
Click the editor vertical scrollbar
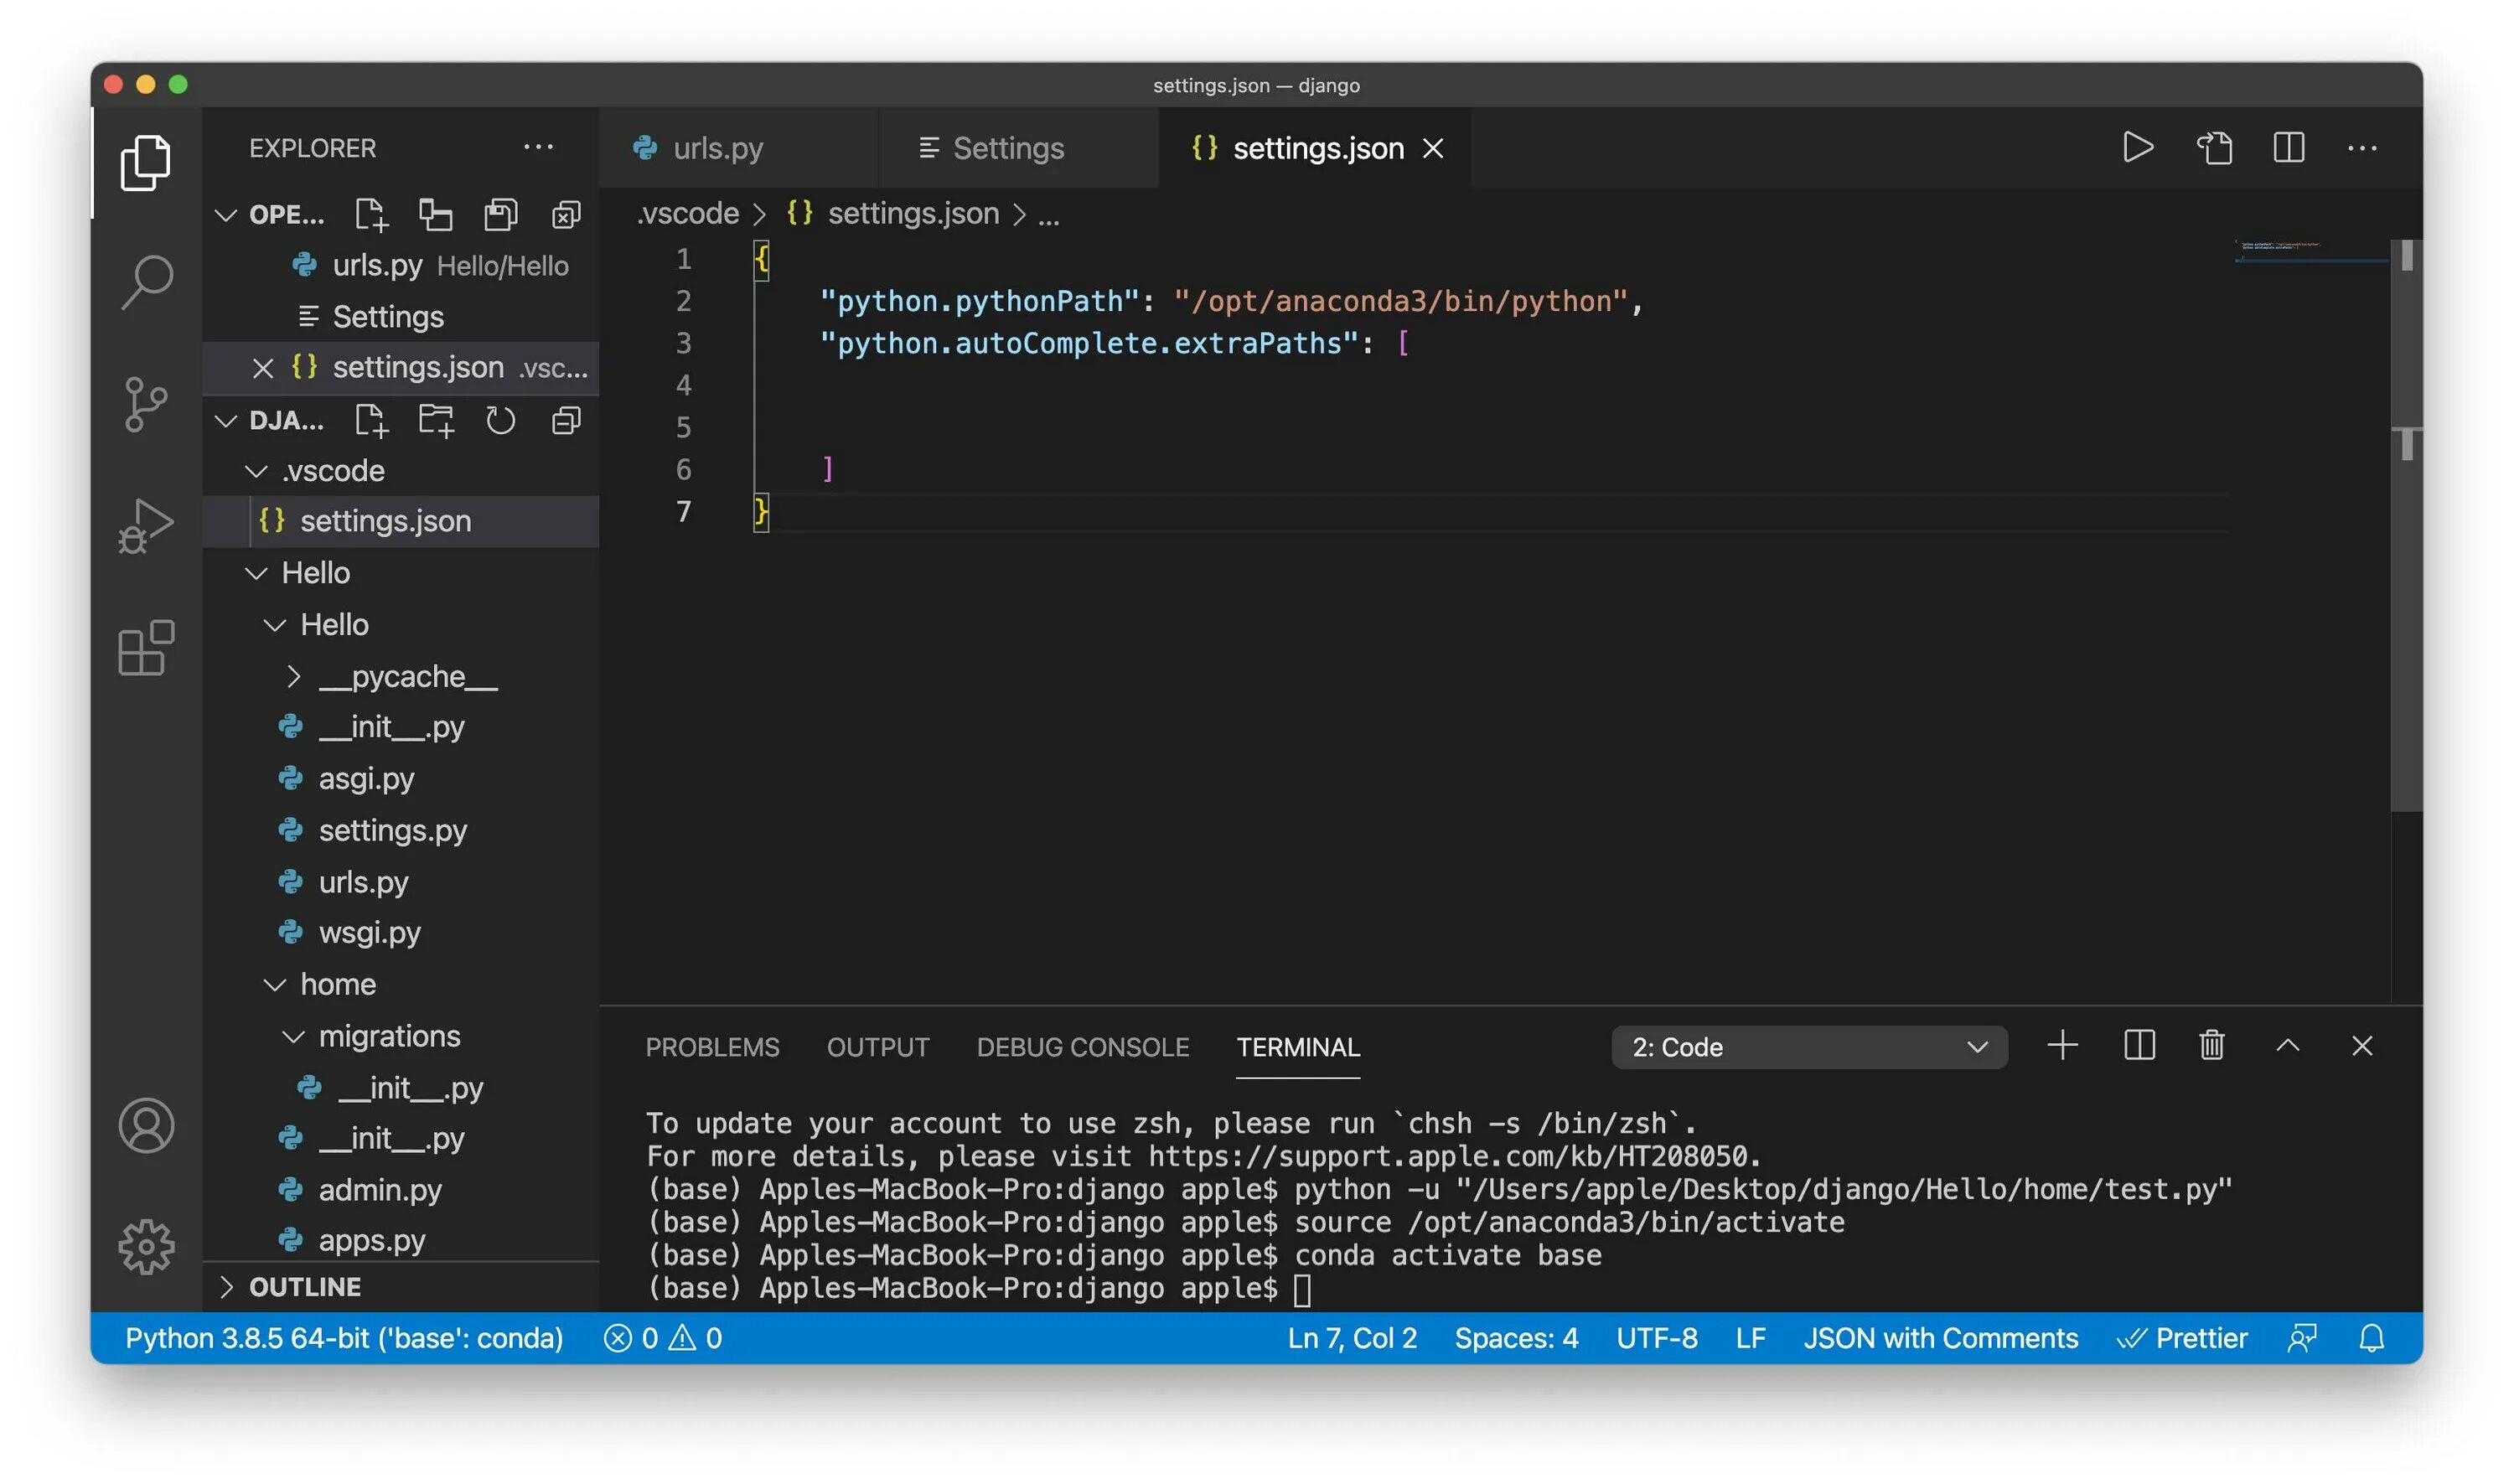(x=2406, y=525)
